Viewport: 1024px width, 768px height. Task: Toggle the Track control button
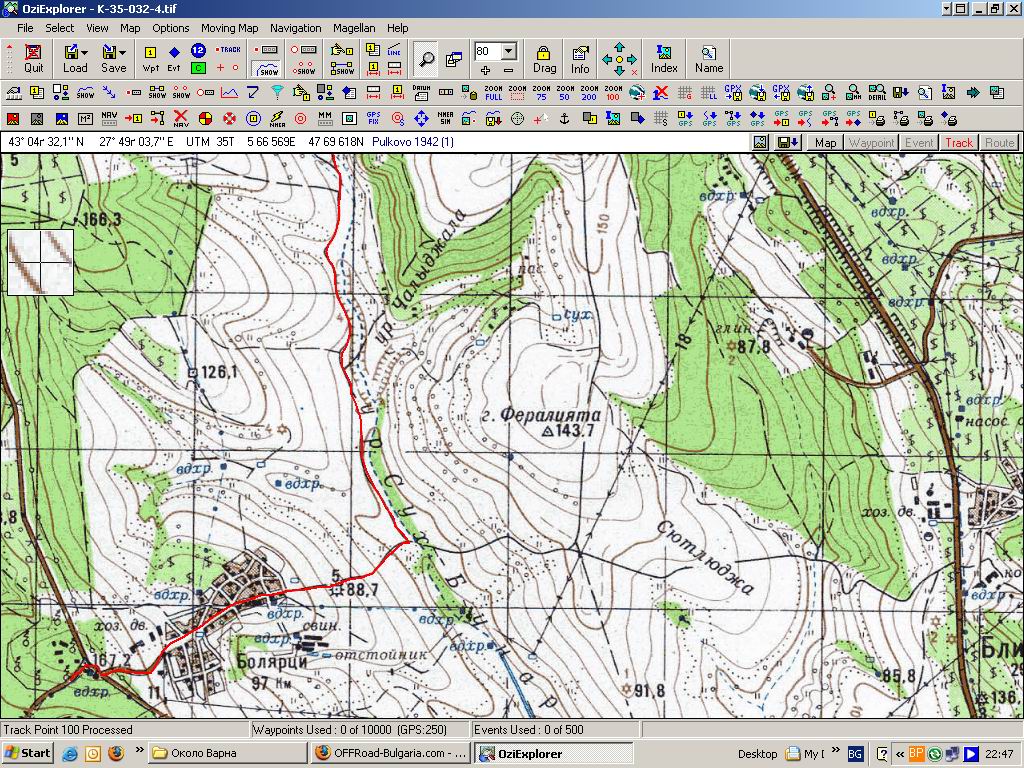point(959,143)
